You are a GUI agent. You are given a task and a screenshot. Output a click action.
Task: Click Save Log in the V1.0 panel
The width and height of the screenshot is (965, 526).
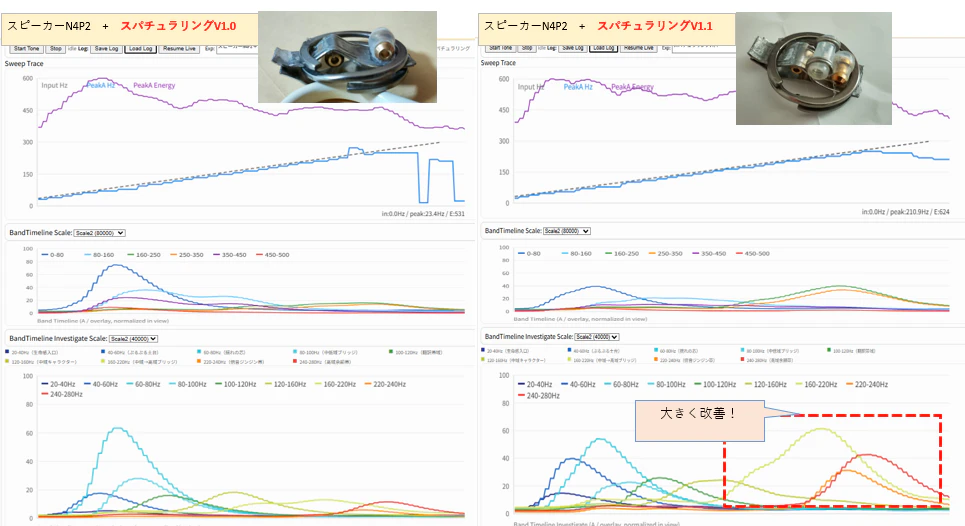pyautogui.click(x=106, y=49)
